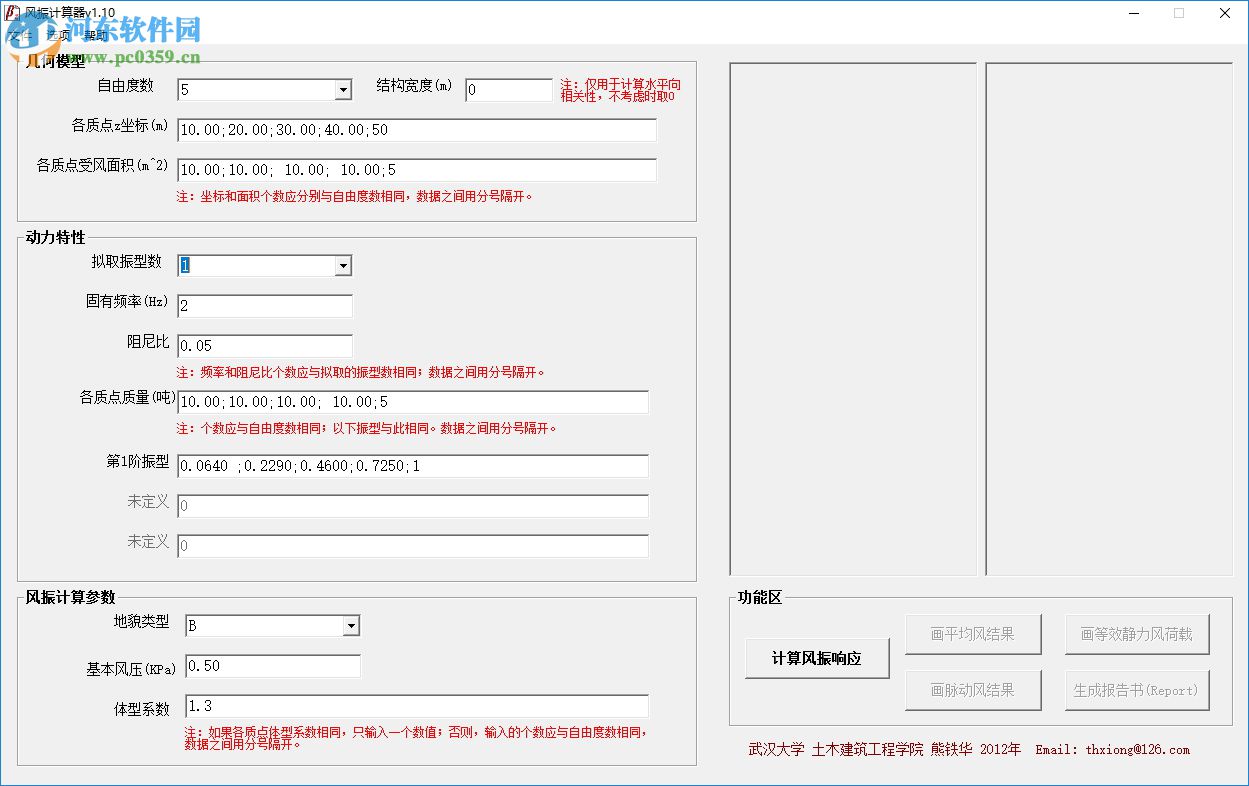Click the 结构宽度 structure width field
The image size is (1249, 786).
(508, 90)
